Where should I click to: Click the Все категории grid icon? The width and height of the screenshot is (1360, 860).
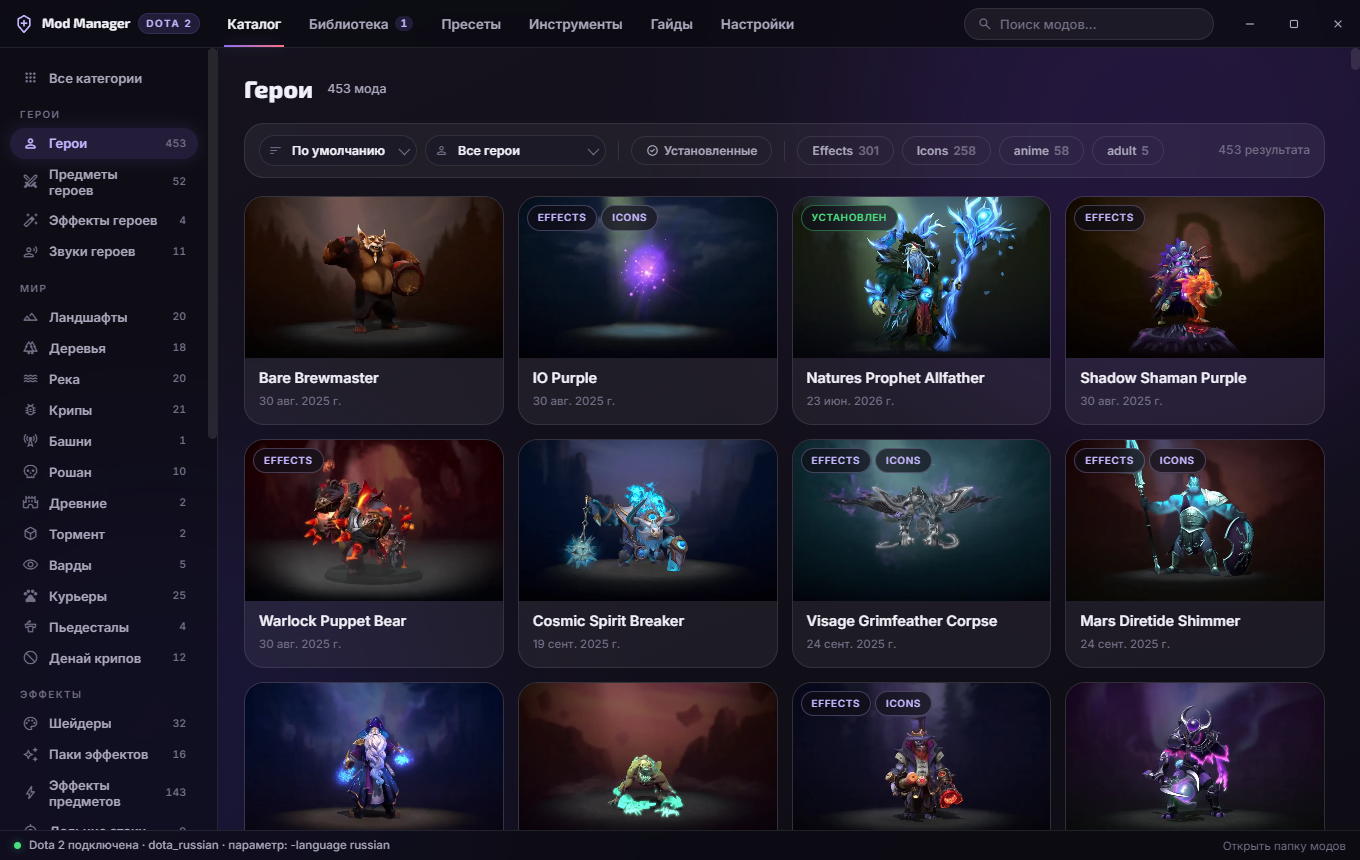(x=30, y=79)
